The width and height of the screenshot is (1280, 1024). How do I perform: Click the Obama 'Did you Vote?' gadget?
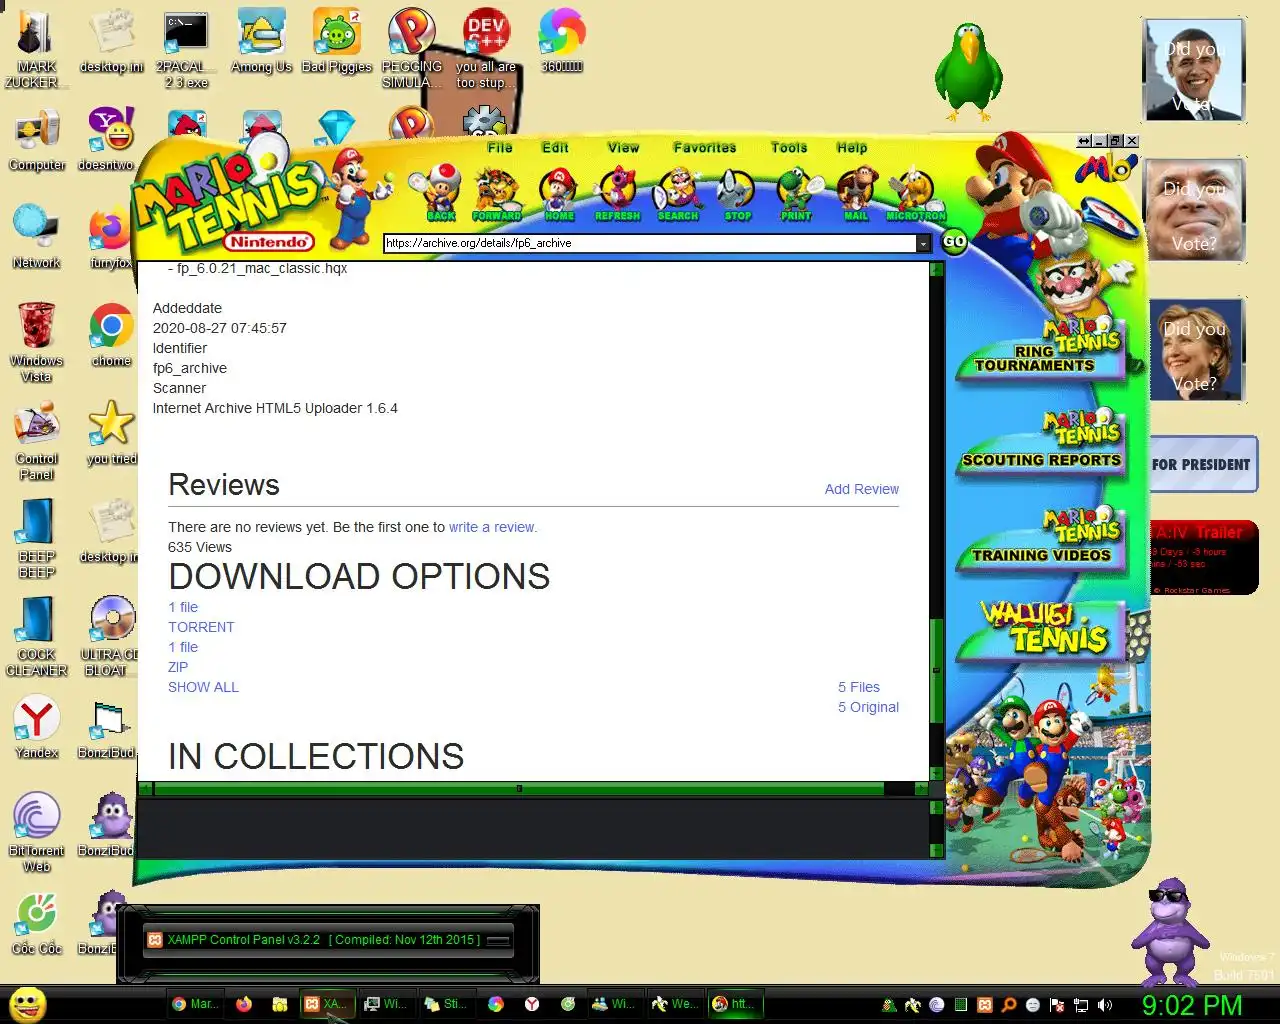[x=1194, y=70]
